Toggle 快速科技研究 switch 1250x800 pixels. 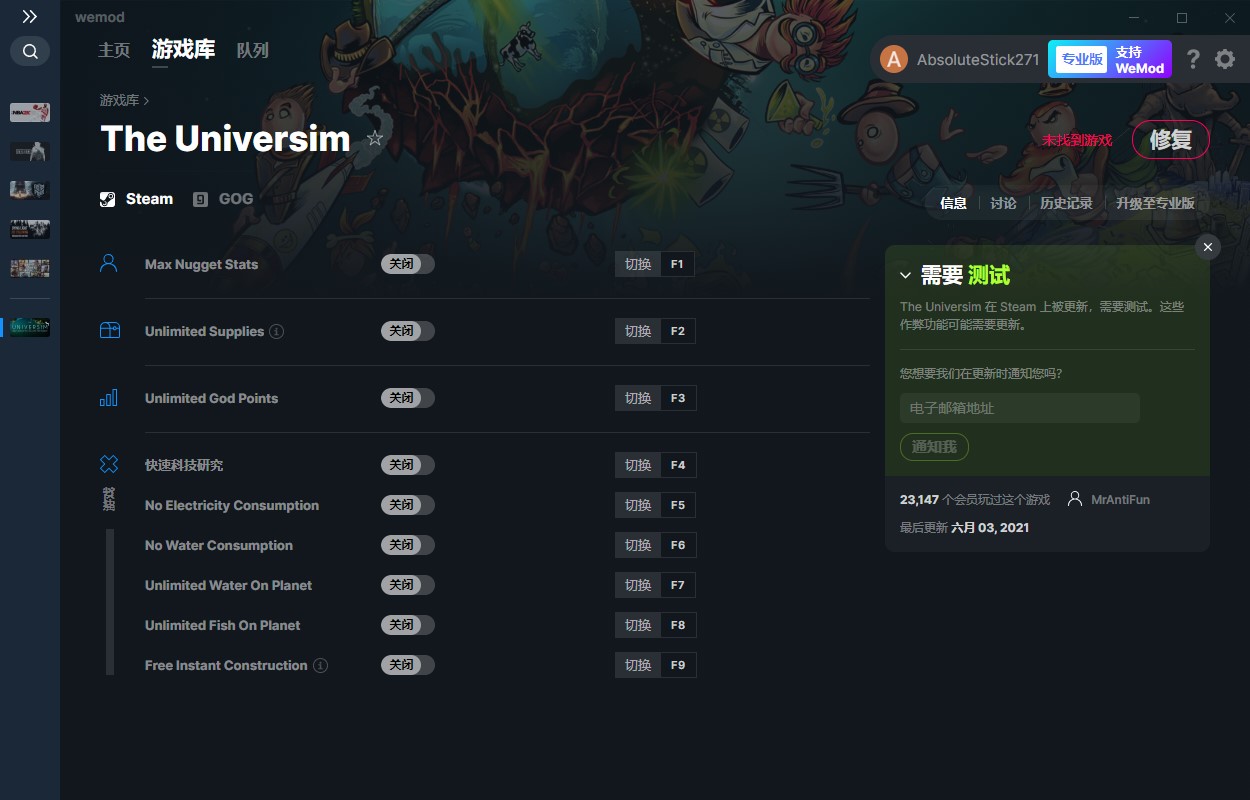coord(408,465)
